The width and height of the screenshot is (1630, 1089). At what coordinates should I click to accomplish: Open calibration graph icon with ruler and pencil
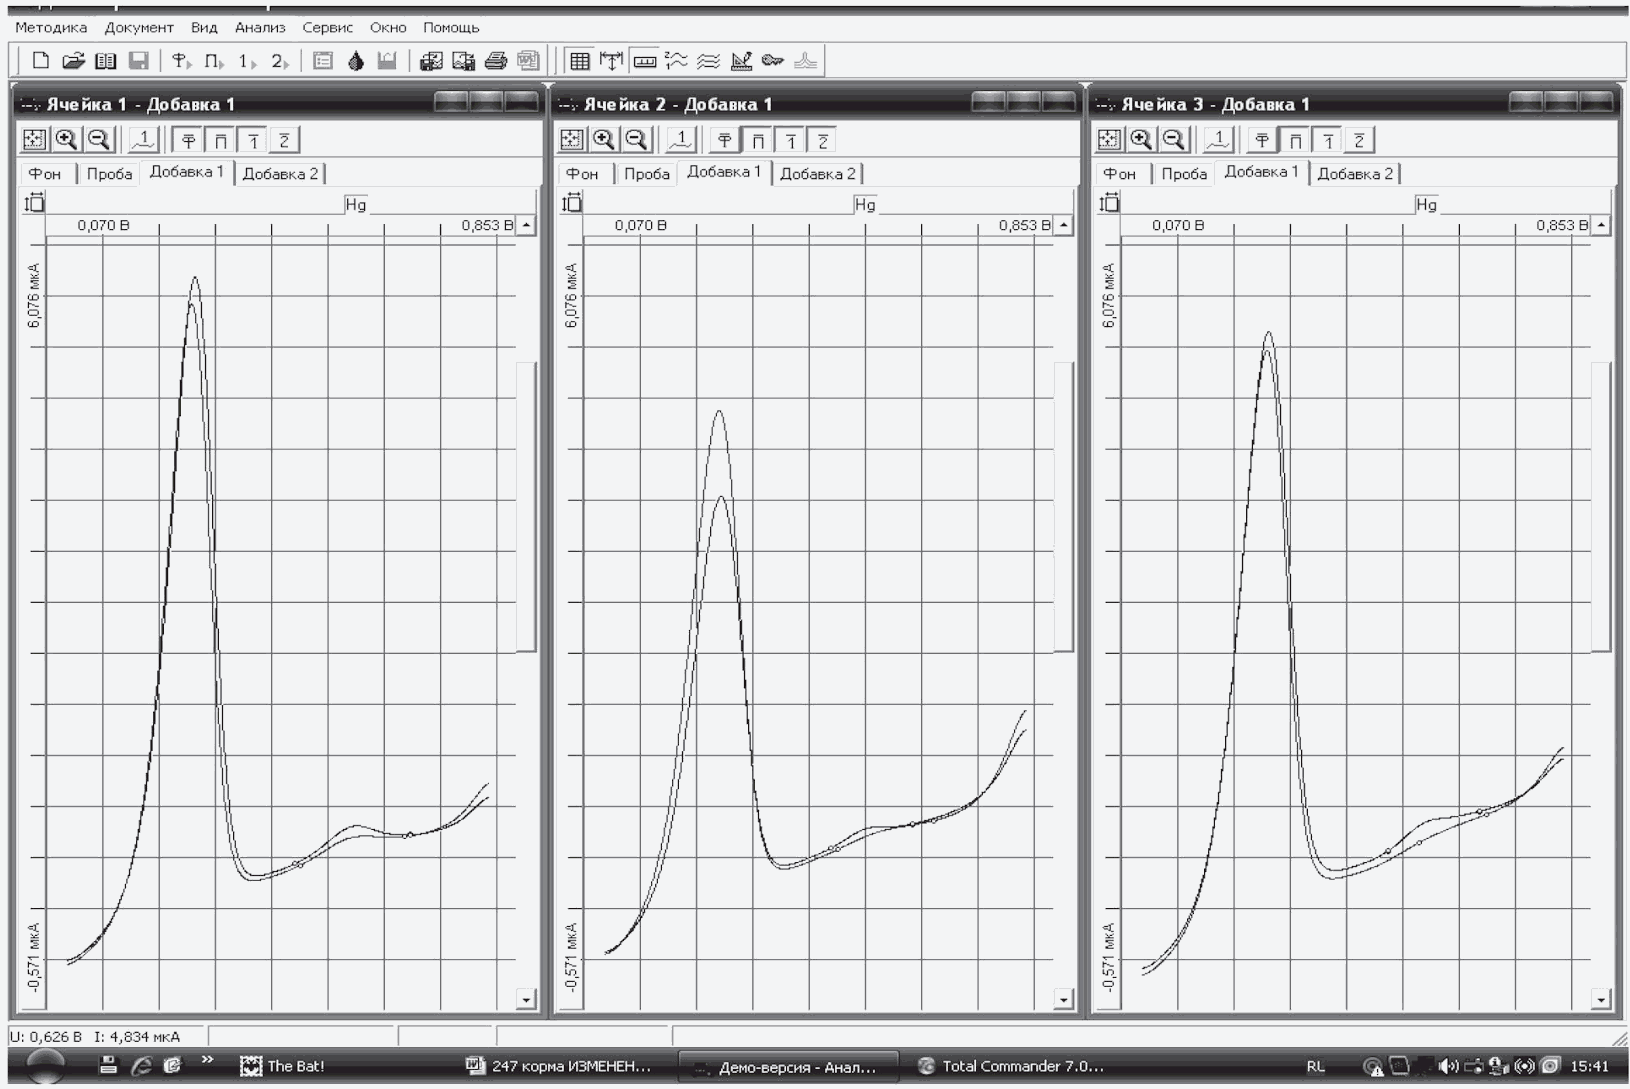click(x=741, y=61)
